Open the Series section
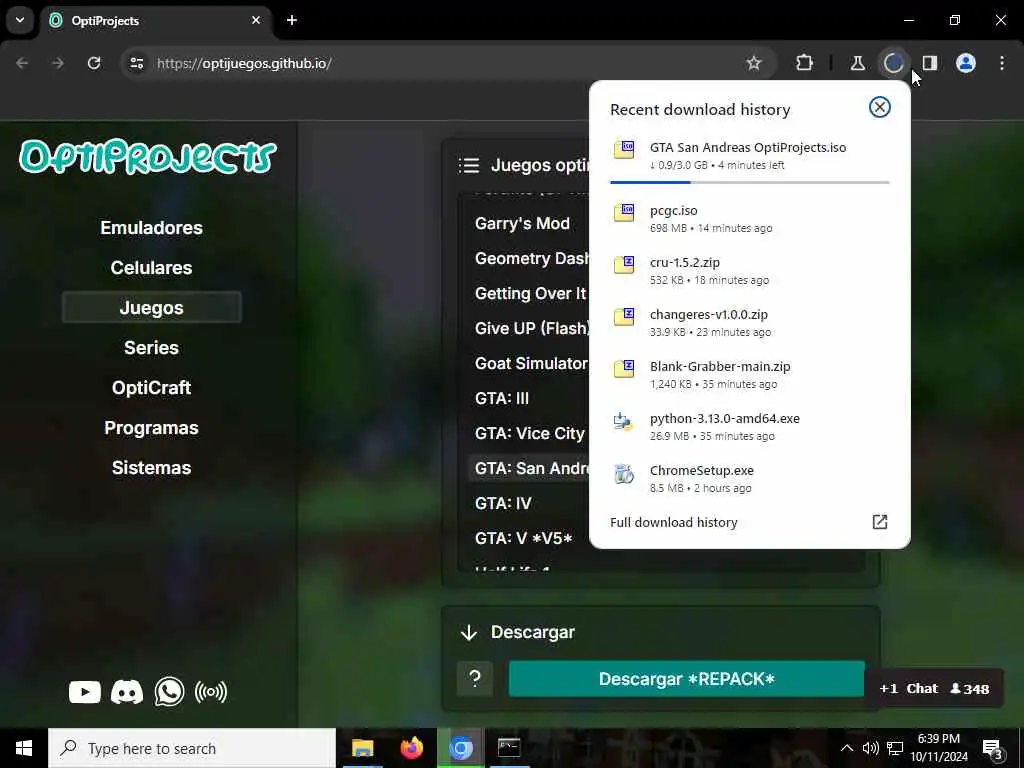 (152, 347)
